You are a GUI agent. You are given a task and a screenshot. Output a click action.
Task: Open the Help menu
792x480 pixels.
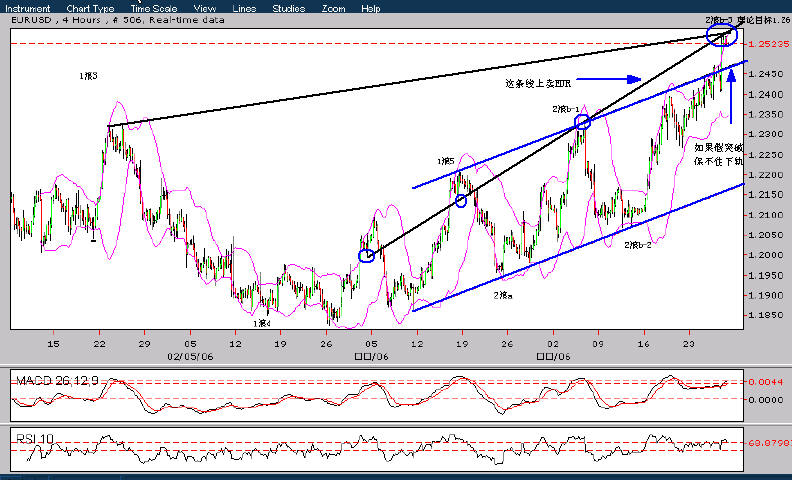click(371, 9)
